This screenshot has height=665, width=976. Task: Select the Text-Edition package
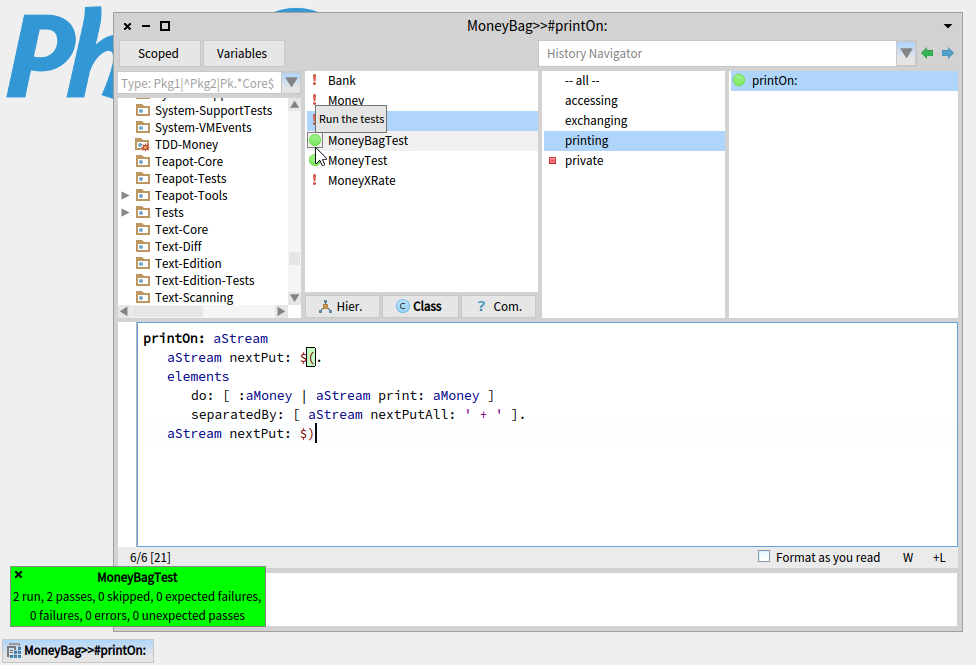click(x=188, y=263)
